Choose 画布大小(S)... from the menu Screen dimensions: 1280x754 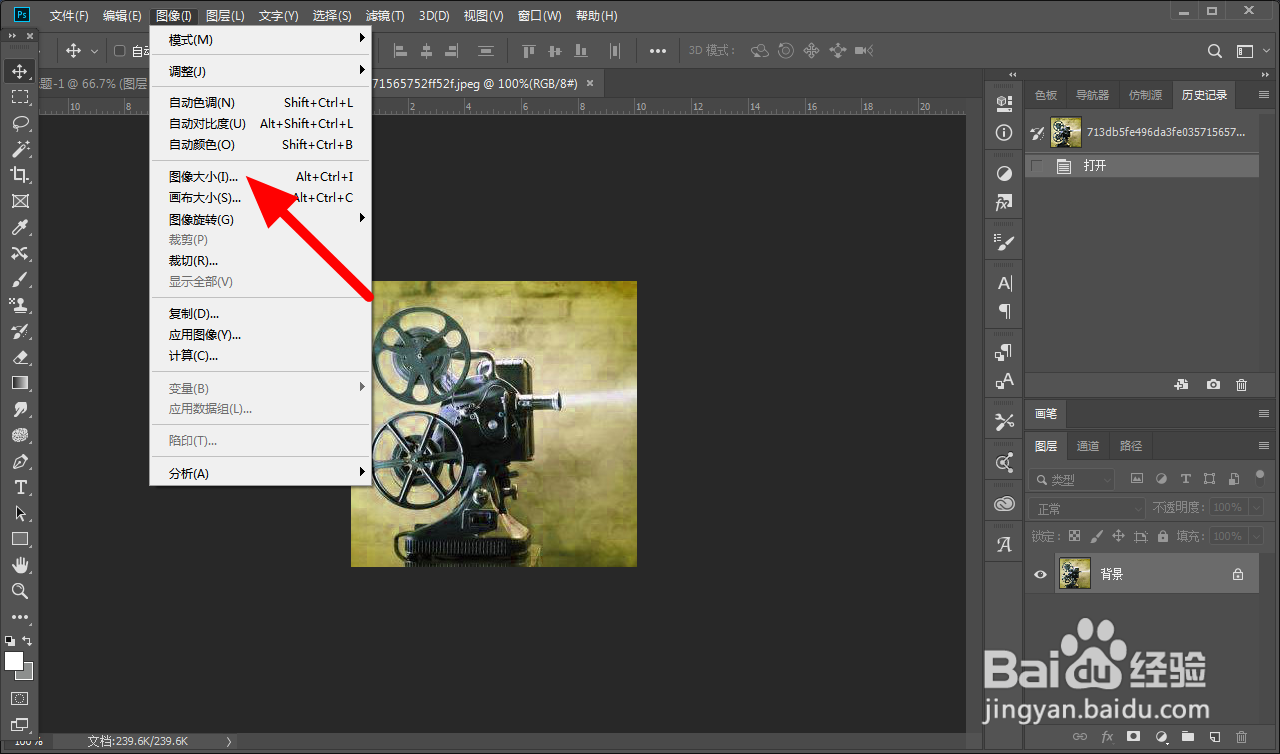point(260,198)
